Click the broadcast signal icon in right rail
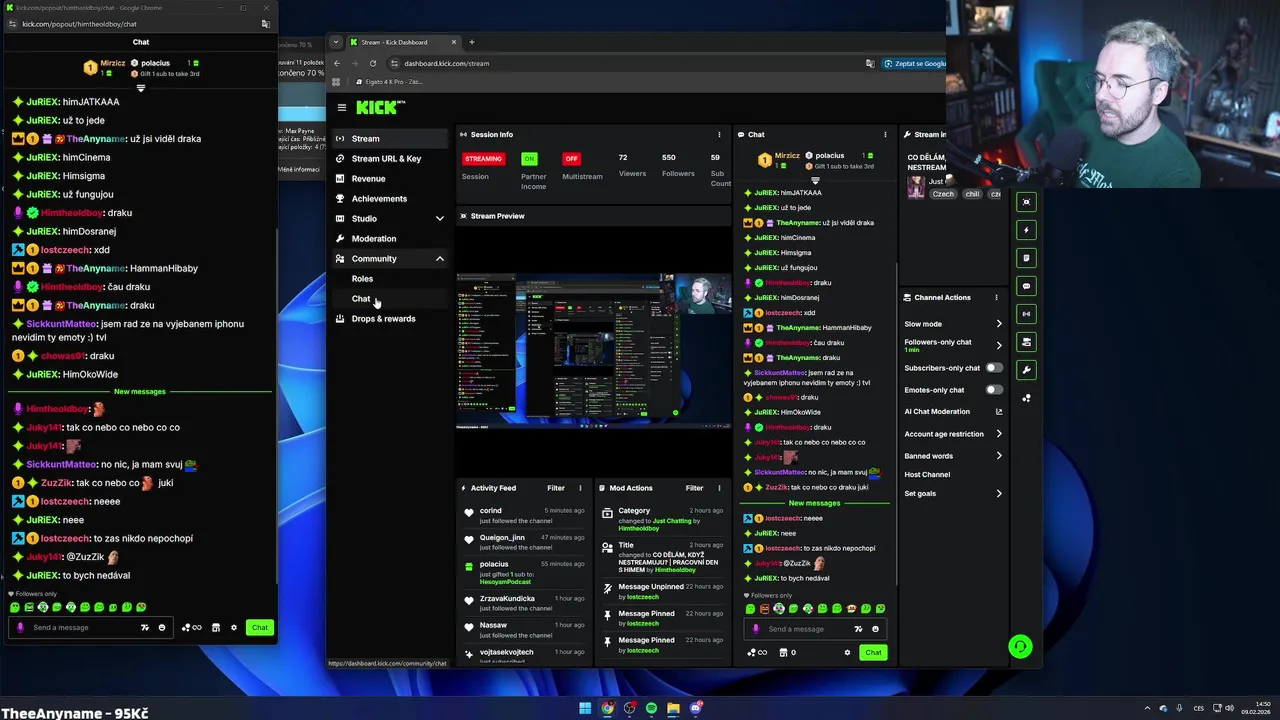 pos(1026,314)
